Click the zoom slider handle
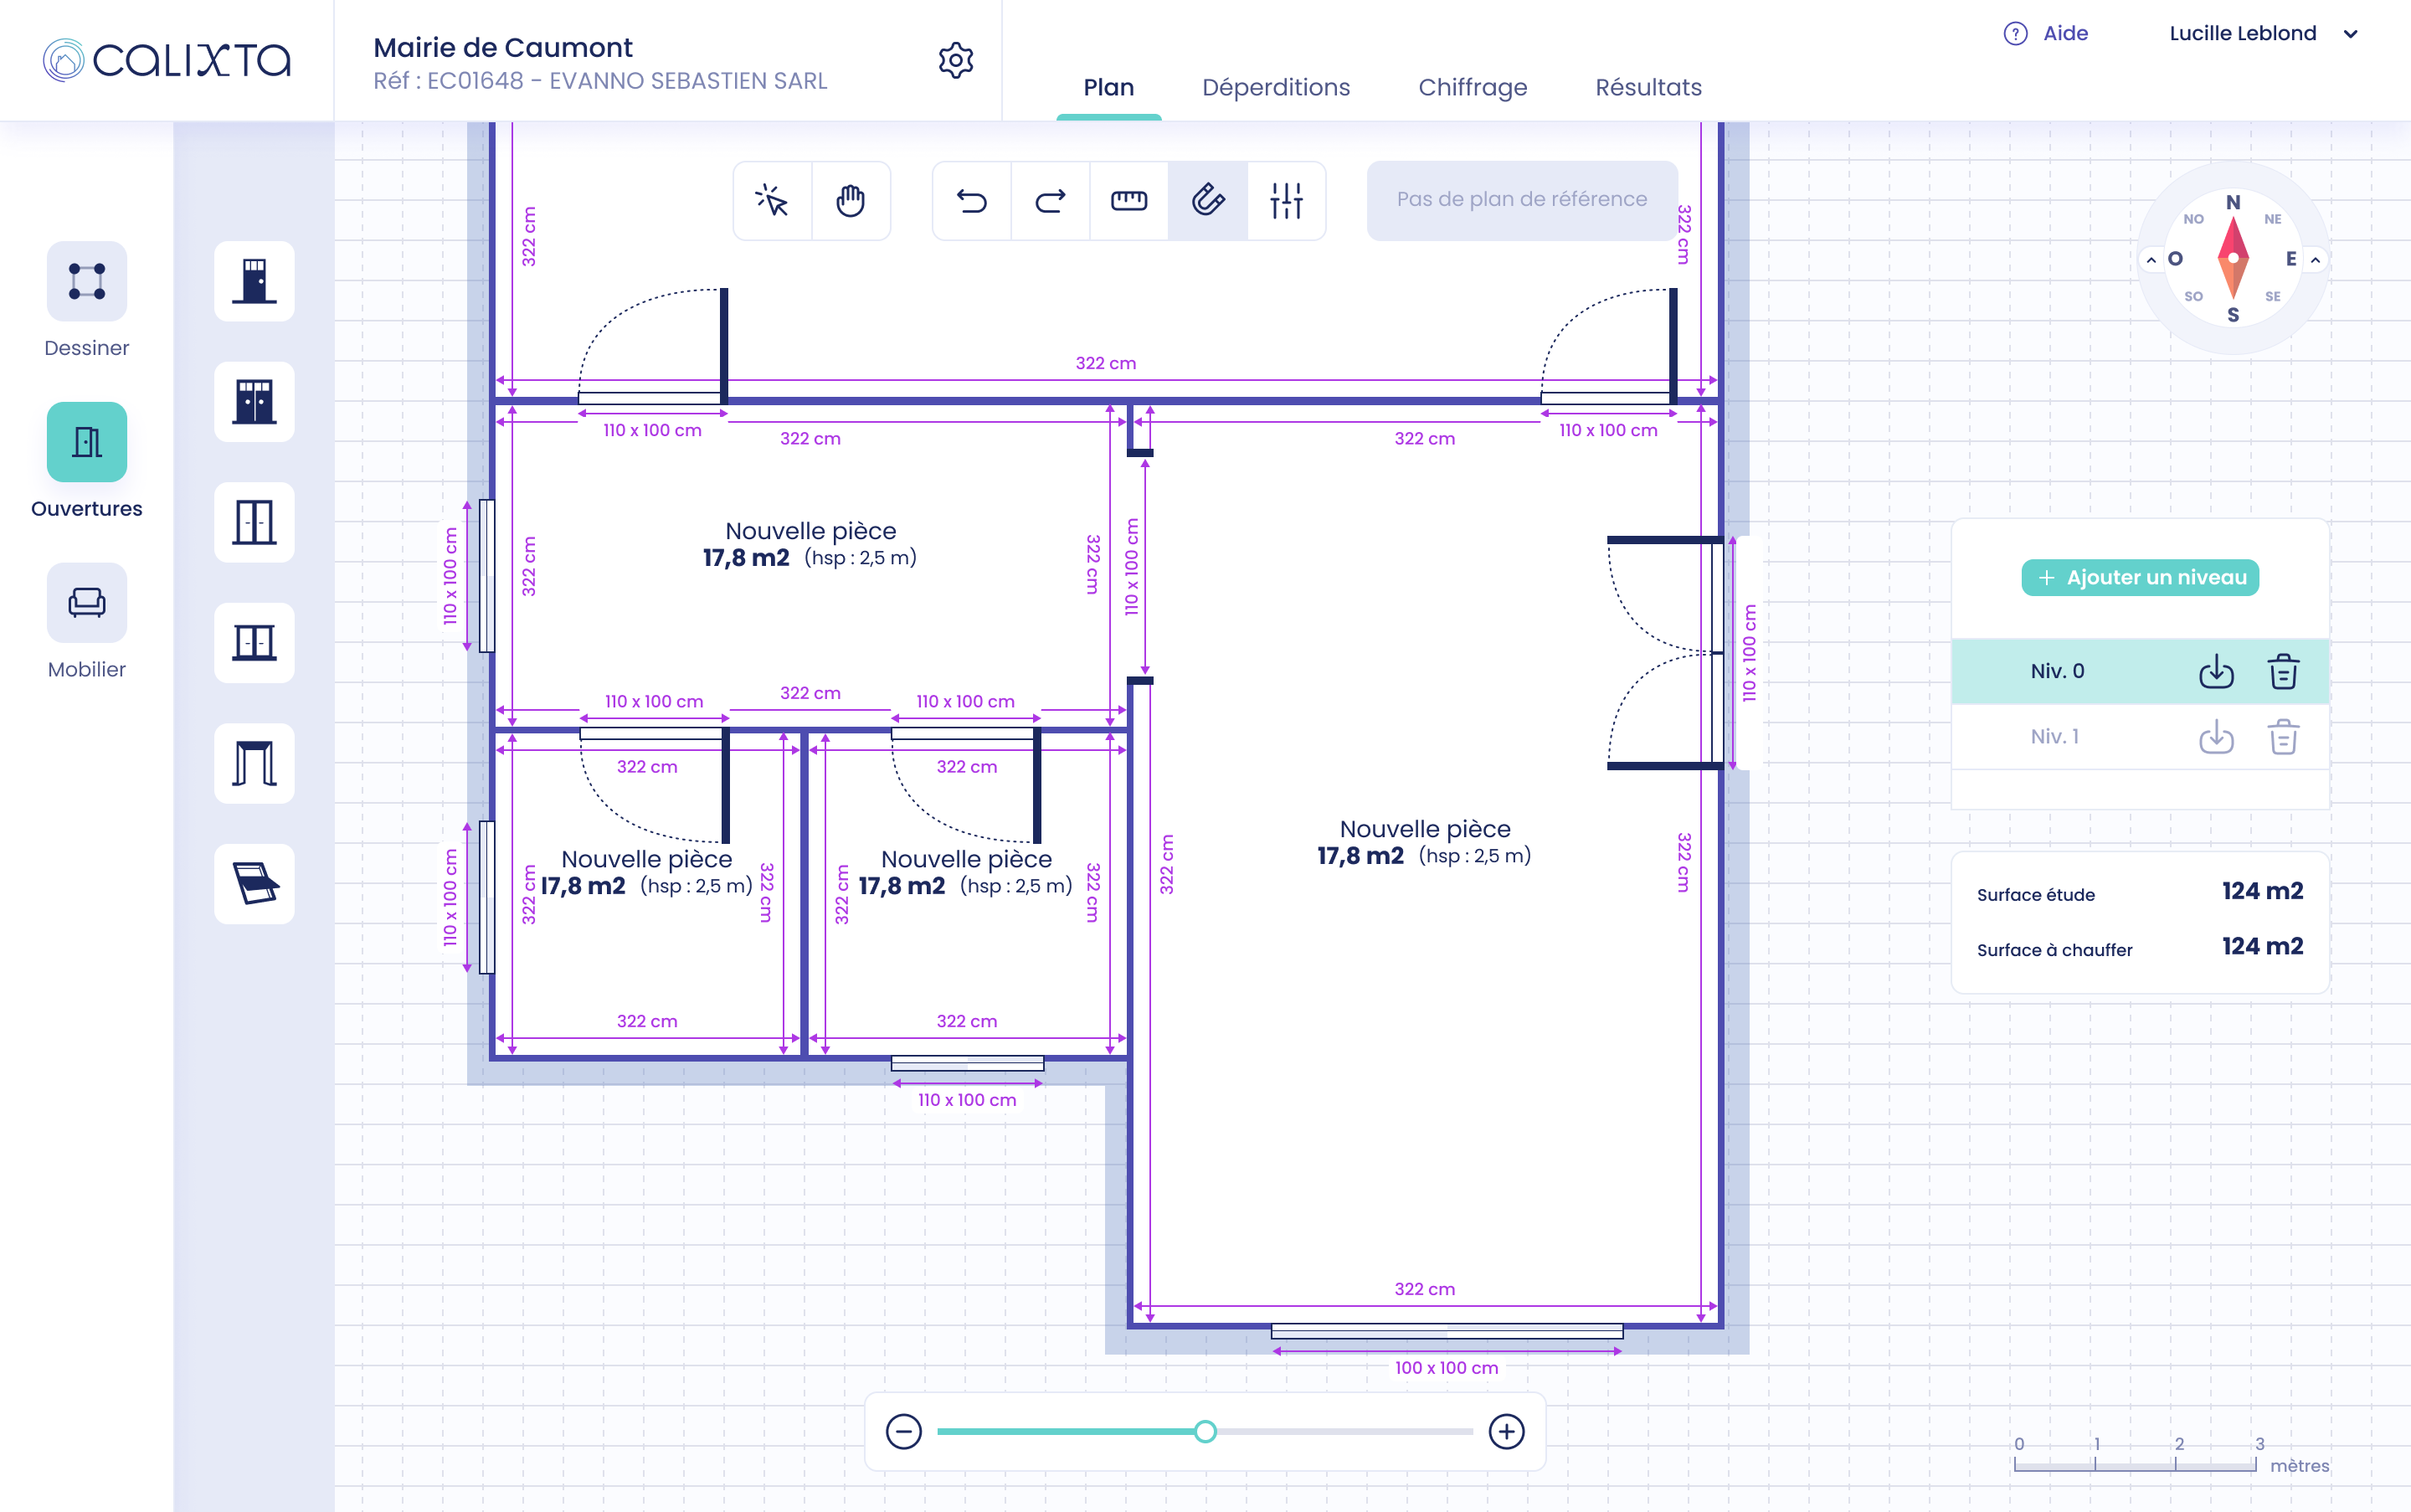The width and height of the screenshot is (2411, 1512). [1205, 1432]
